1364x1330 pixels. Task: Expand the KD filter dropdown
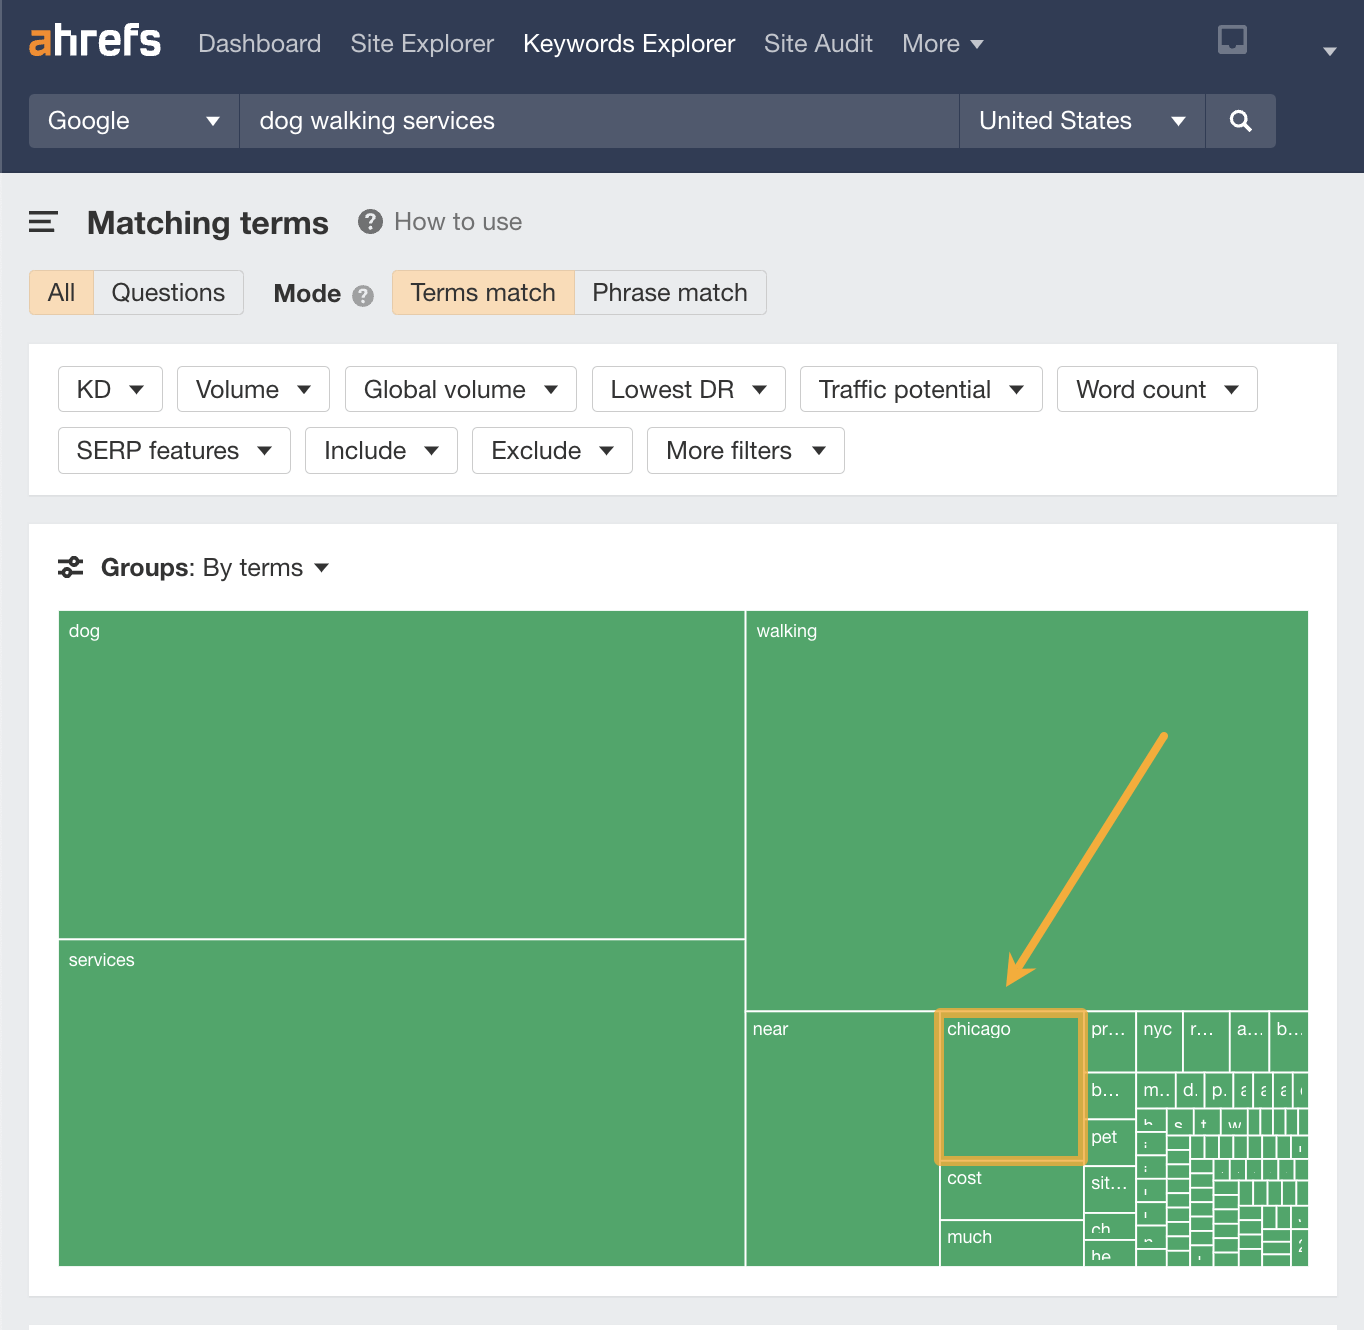pyautogui.click(x=110, y=389)
